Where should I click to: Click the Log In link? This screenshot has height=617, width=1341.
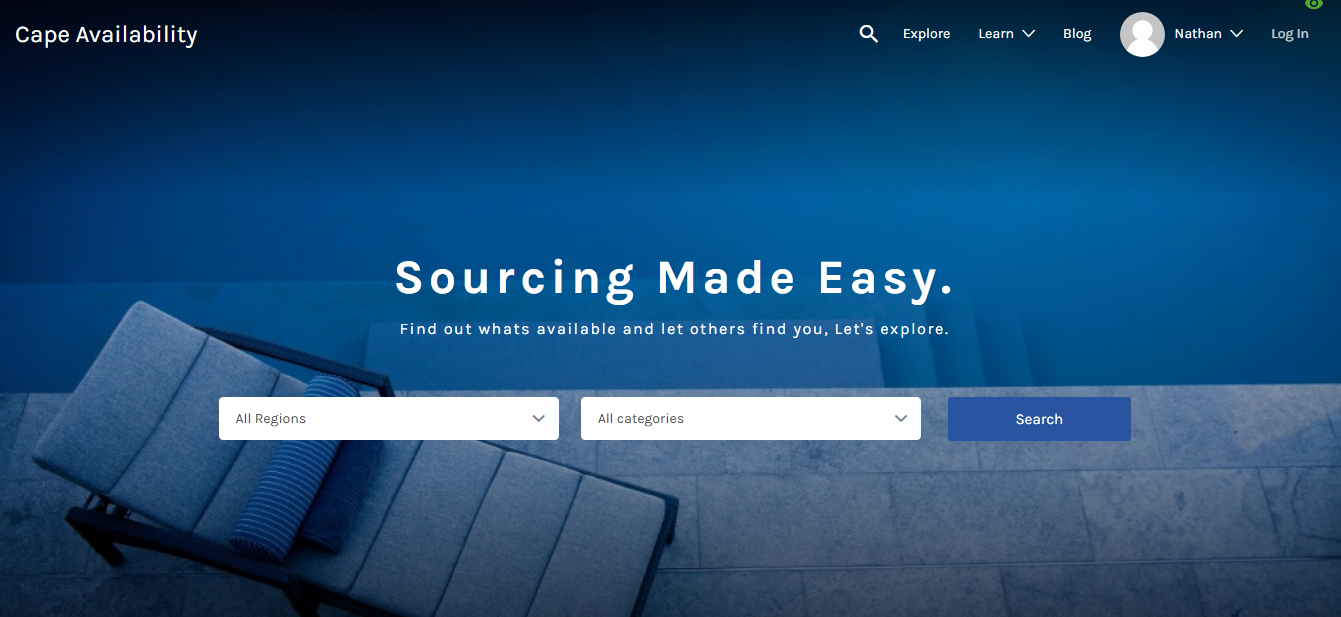(1289, 34)
